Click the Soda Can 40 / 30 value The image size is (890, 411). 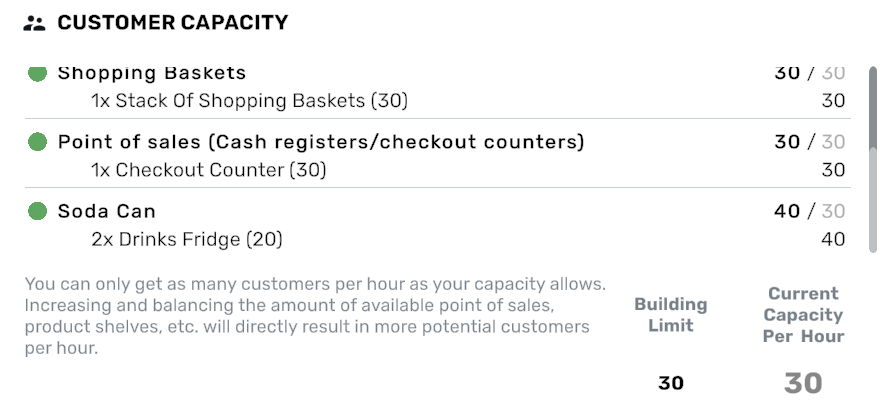809,211
